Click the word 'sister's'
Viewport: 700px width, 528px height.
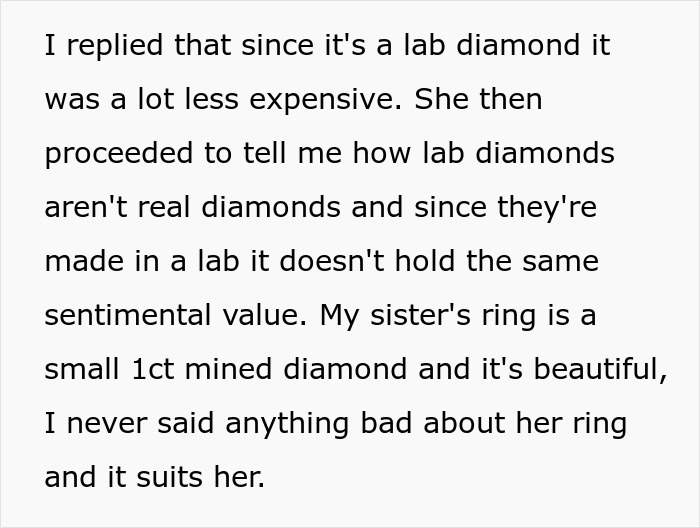pyautogui.click(x=424, y=315)
